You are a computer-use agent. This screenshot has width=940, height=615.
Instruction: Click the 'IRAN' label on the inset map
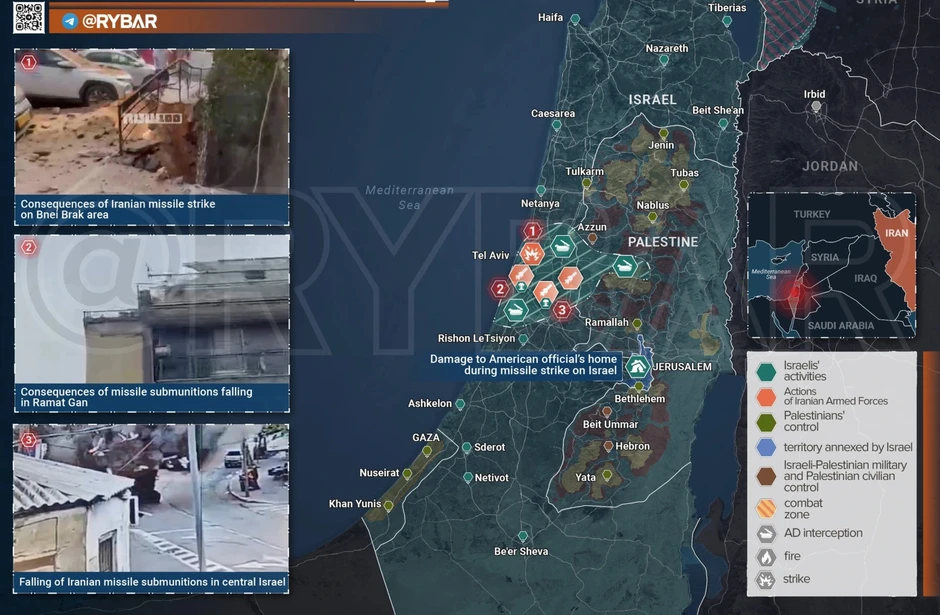[896, 233]
